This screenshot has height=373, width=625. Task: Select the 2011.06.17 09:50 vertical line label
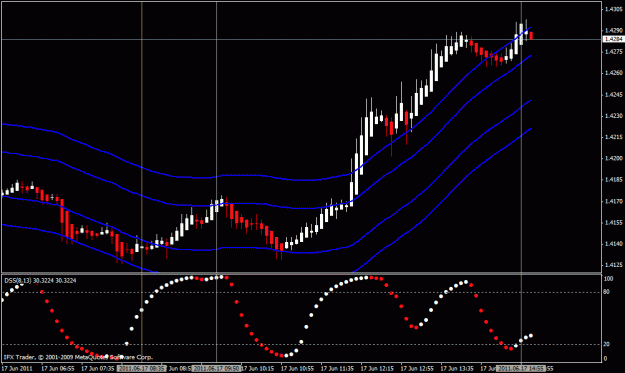click(x=216, y=369)
